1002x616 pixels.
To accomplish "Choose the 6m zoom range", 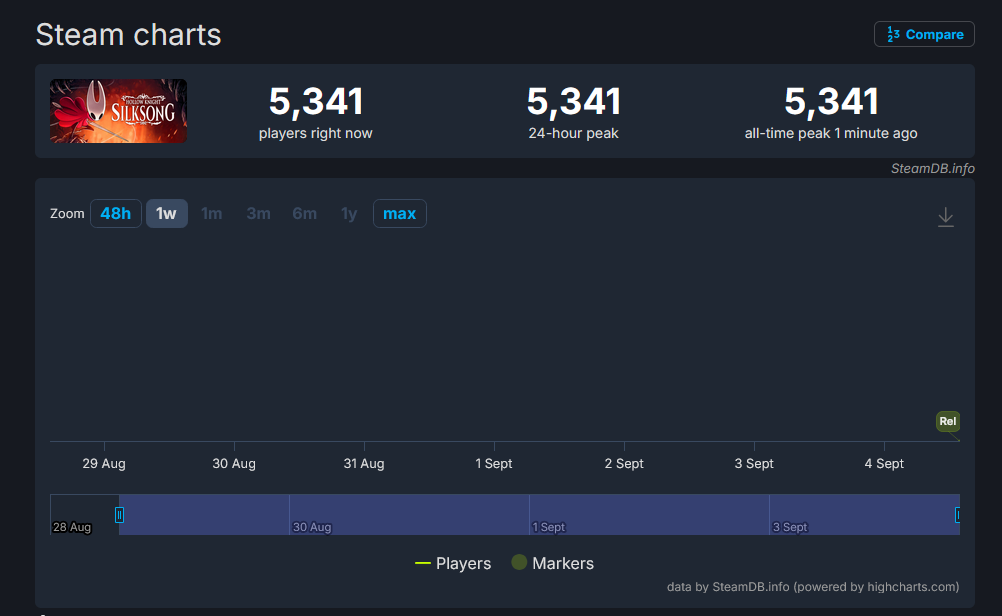I will tap(304, 213).
